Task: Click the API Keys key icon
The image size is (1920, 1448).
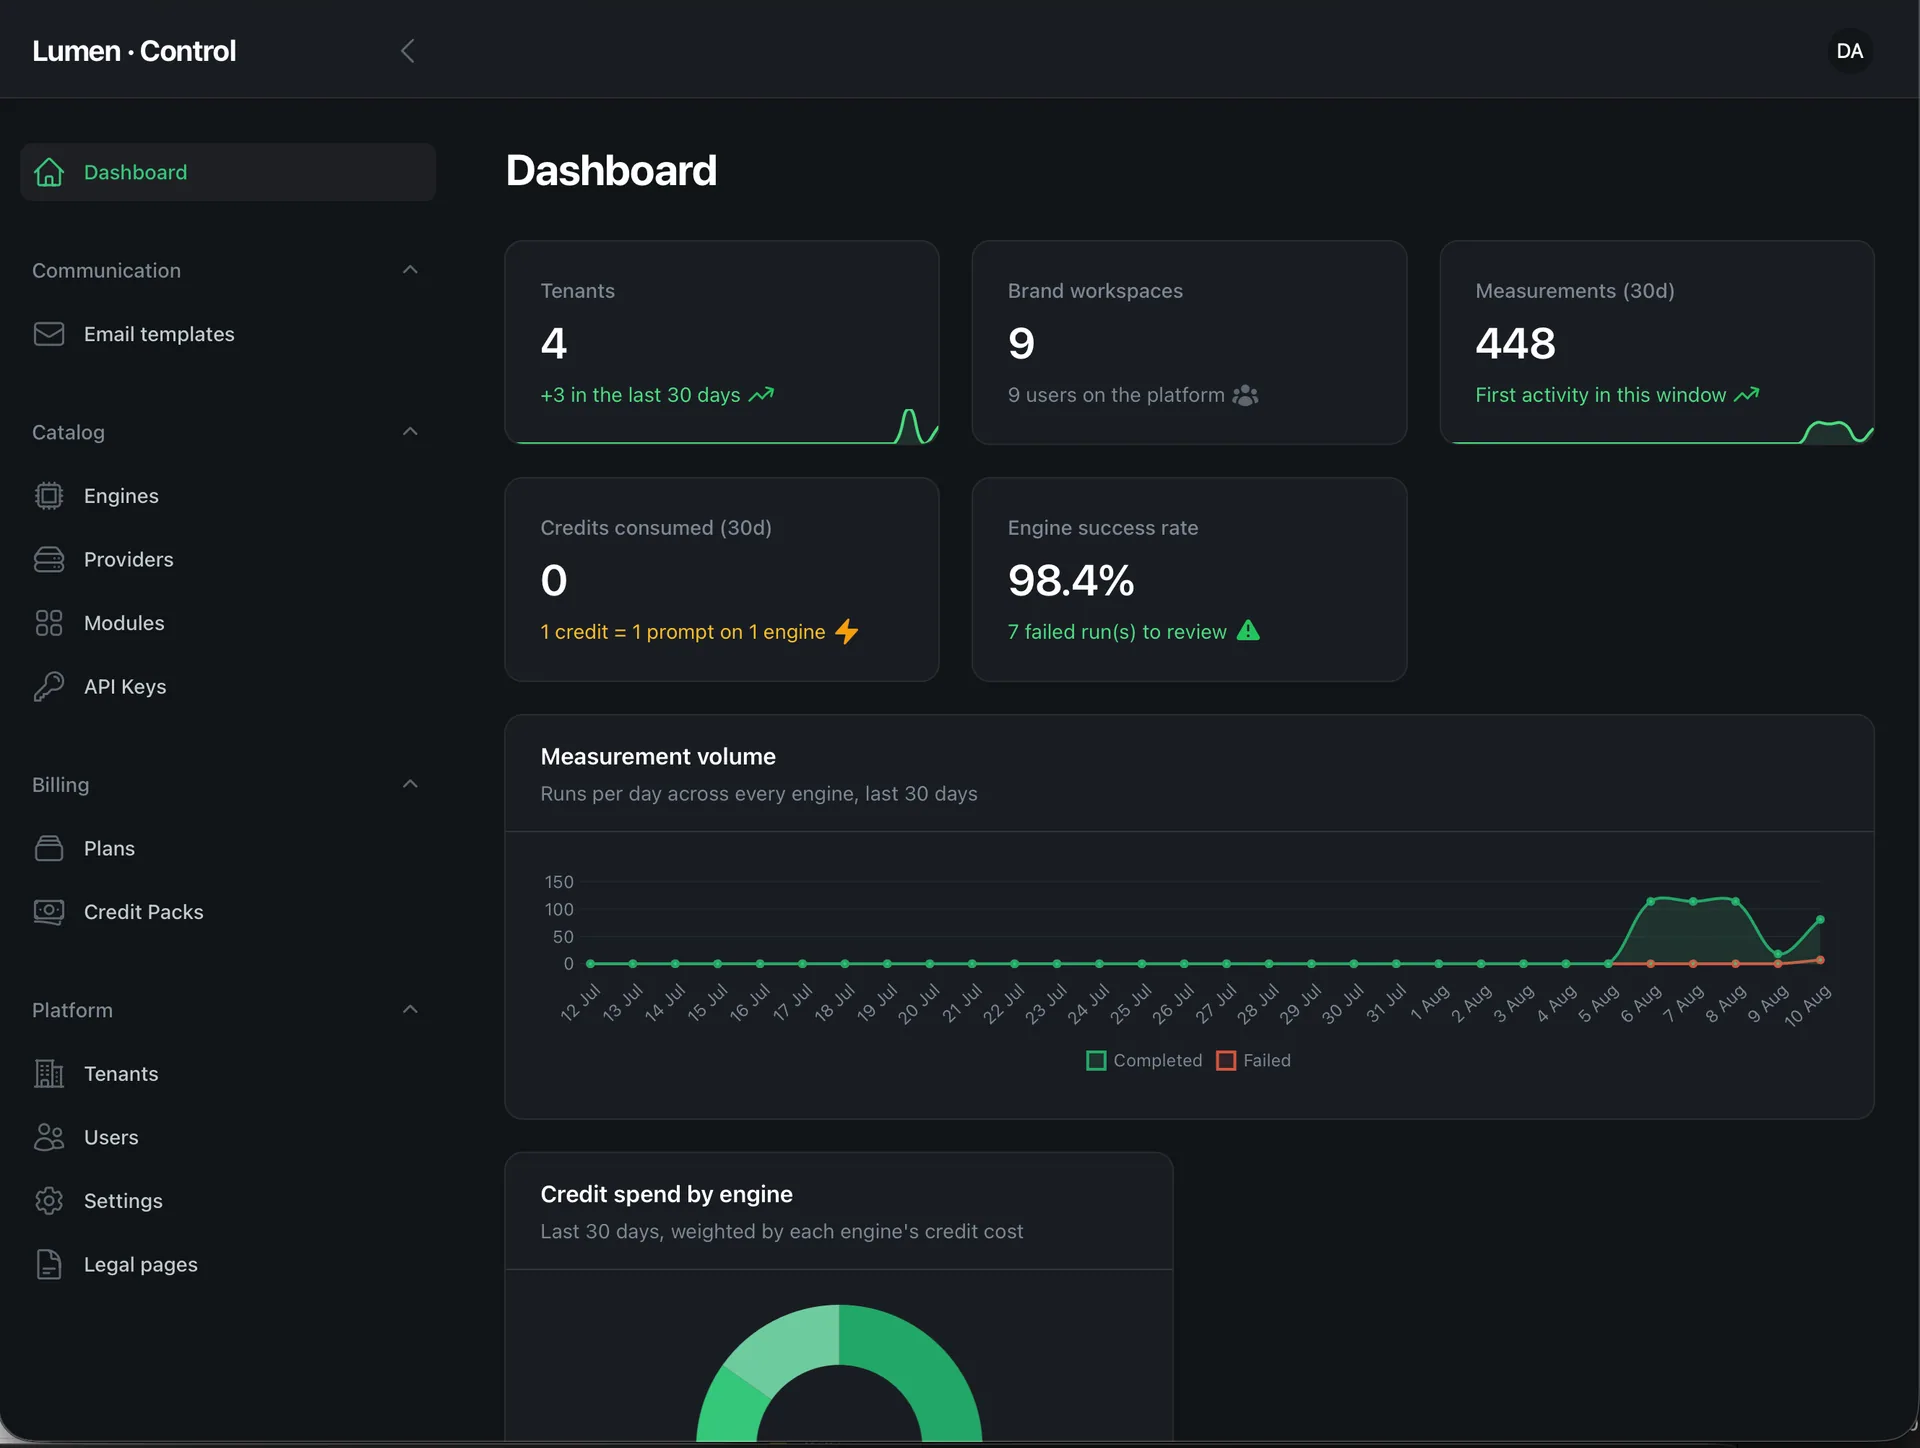Action: (x=49, y=686)
